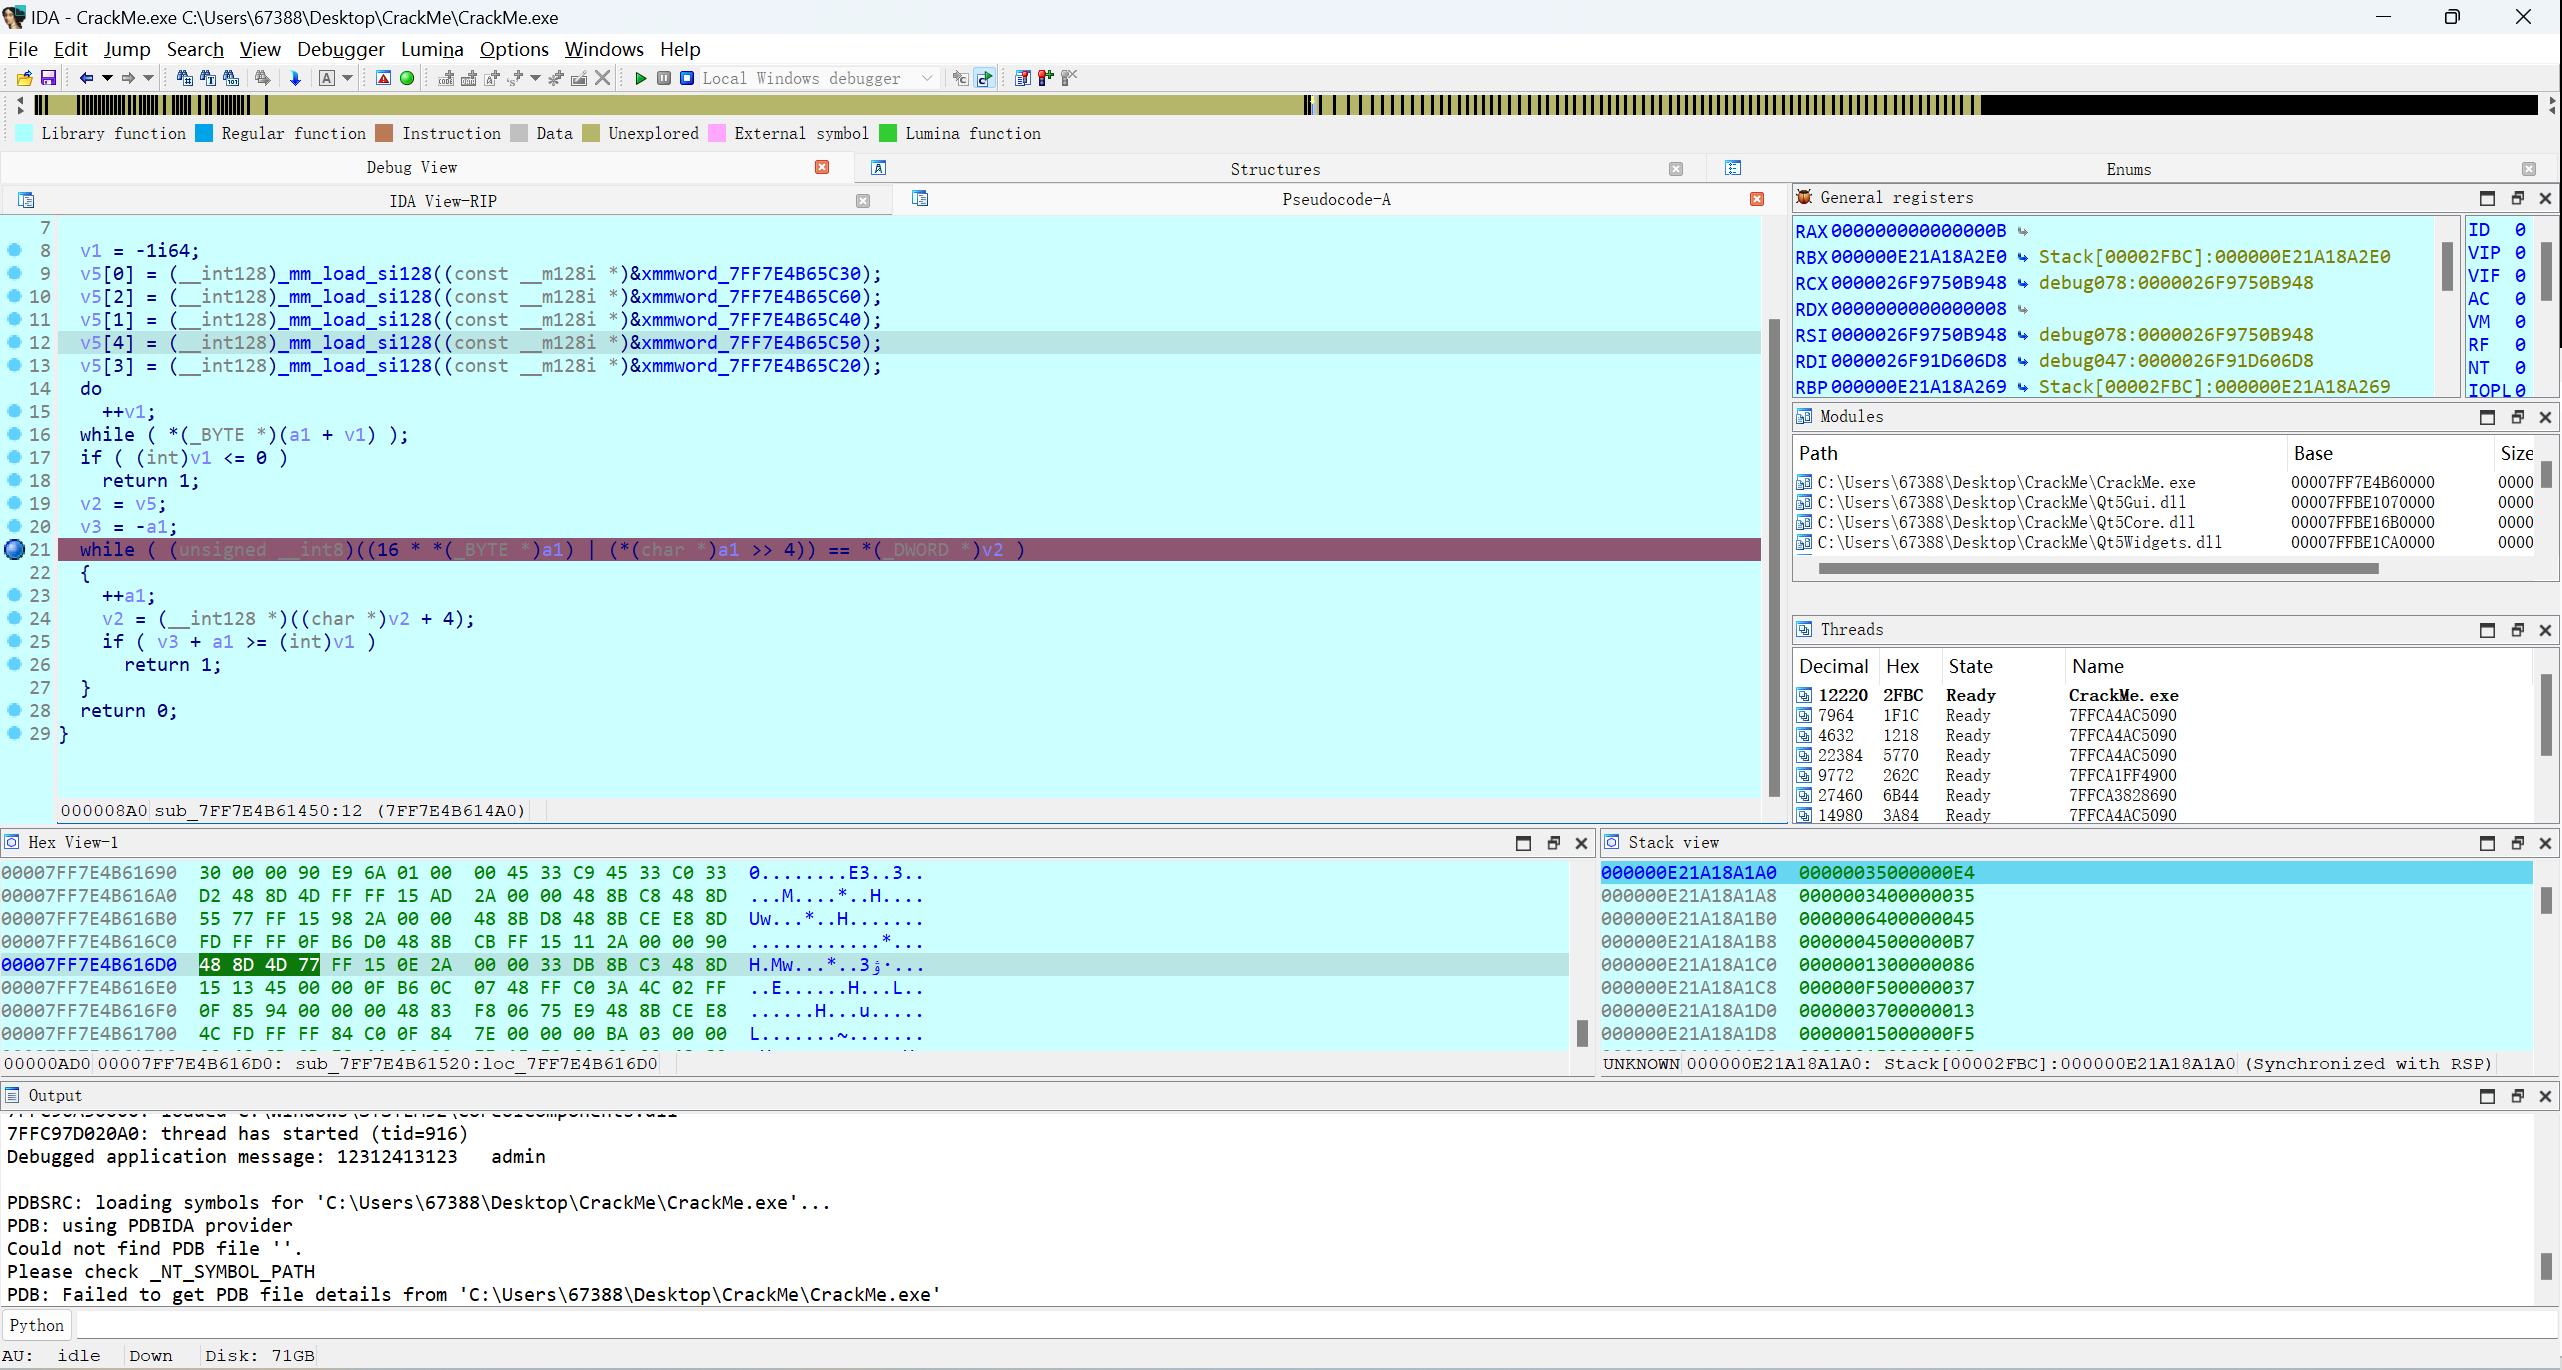Screen dimensions: 2562x1370
Task: Click the convert to code icon
Action: [446, 78]
